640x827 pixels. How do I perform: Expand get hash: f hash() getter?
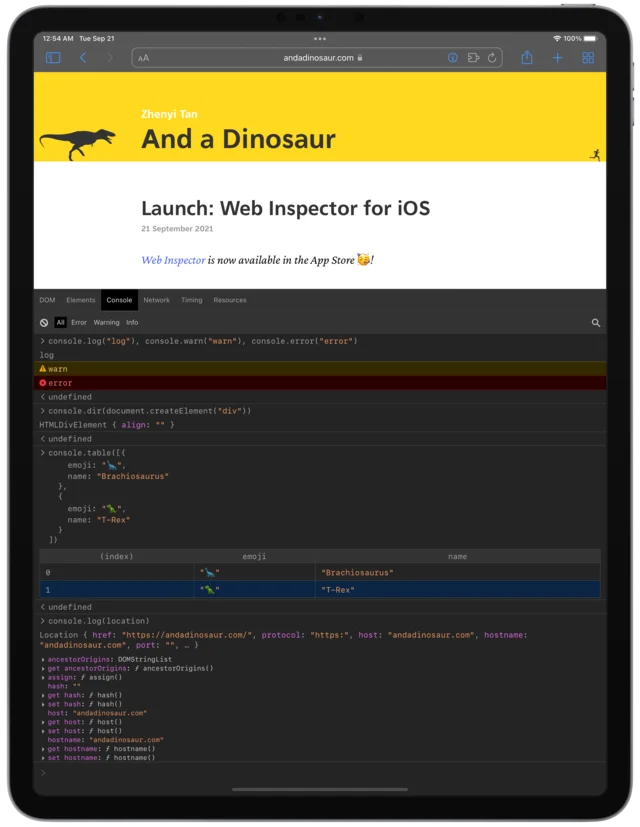tap(43, 695)
